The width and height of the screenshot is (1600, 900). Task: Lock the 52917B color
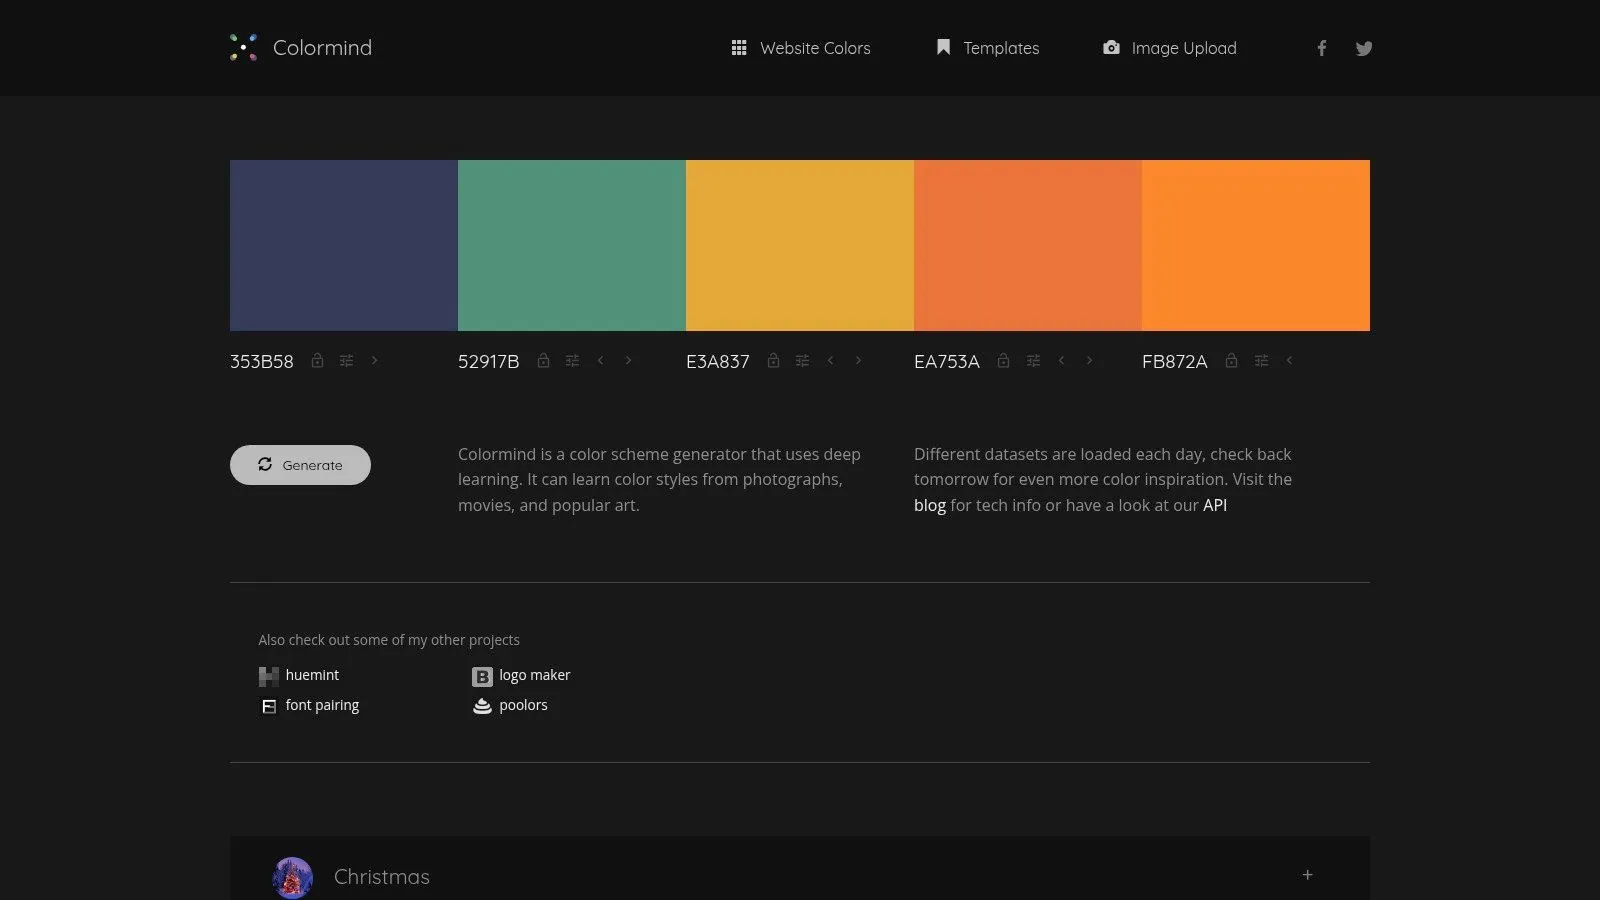point(544,360)
